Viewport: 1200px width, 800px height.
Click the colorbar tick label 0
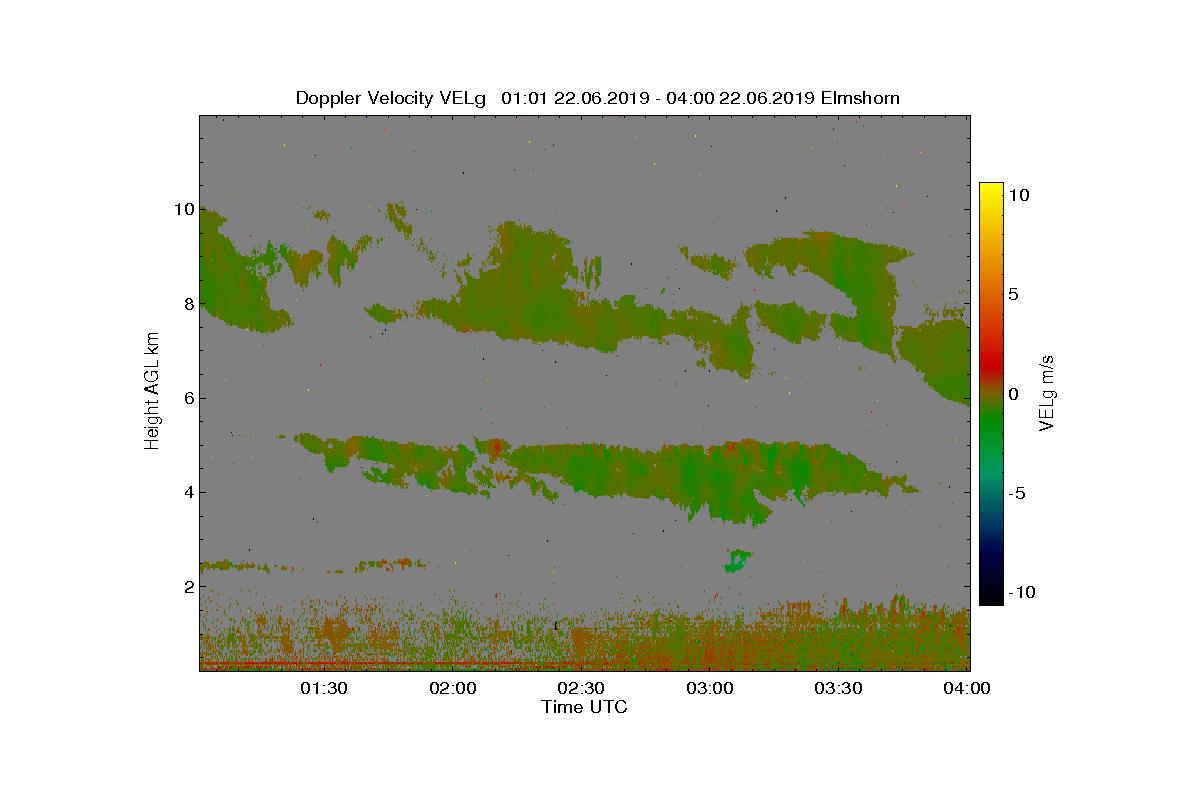(x=1014, y=394)
